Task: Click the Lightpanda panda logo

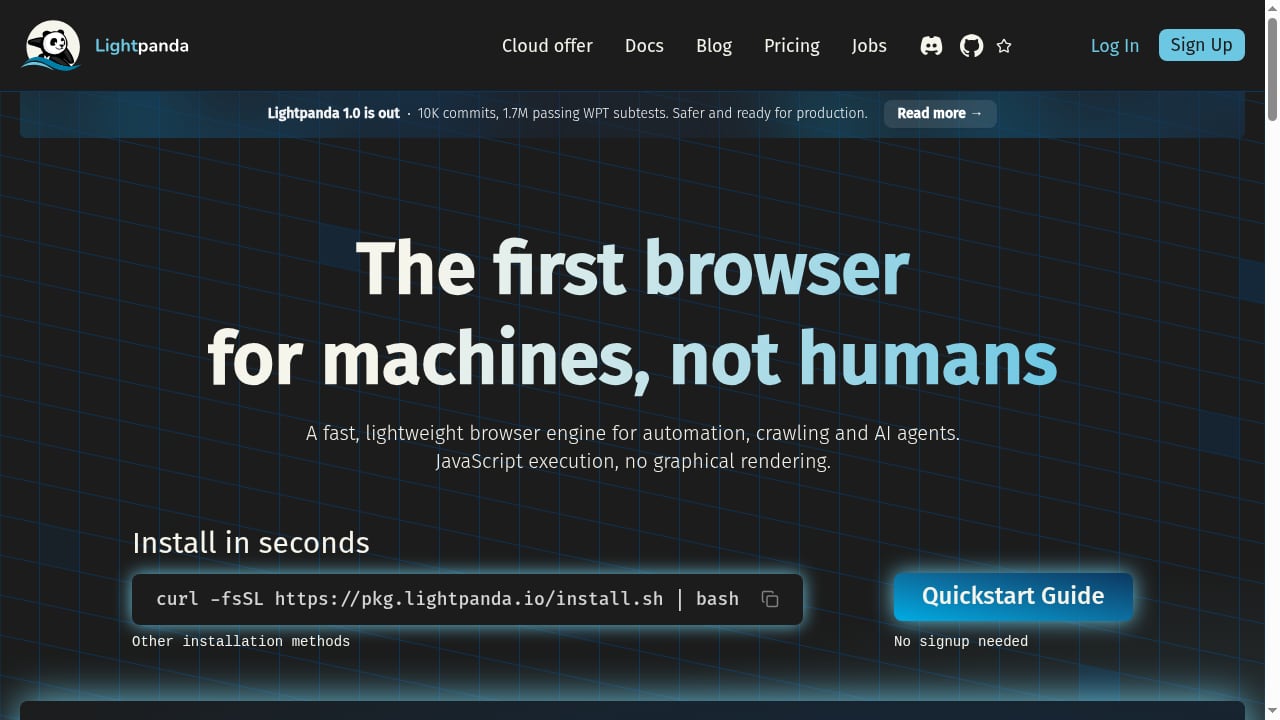Action: [51, 46]
